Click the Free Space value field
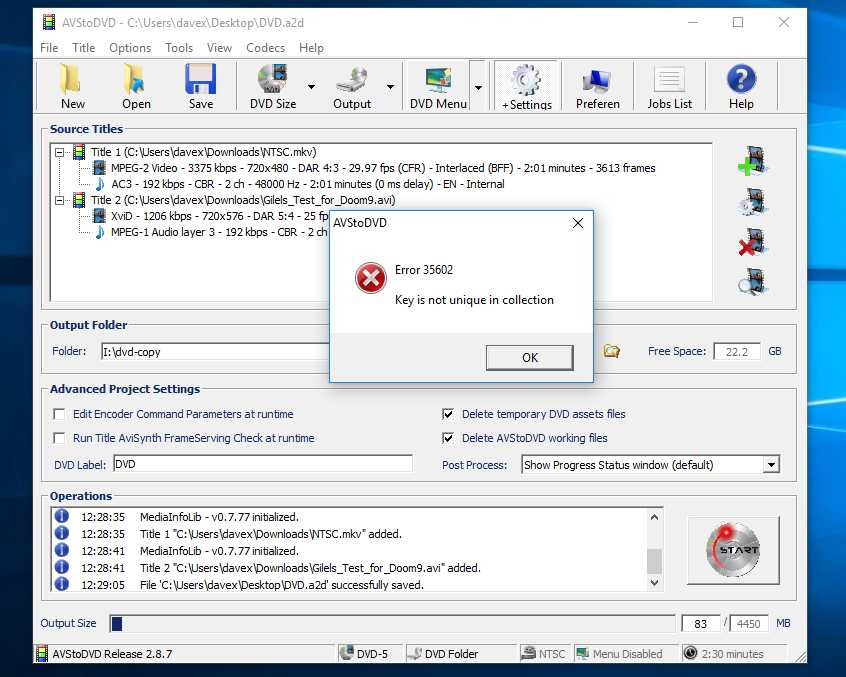 click(736, 352)
